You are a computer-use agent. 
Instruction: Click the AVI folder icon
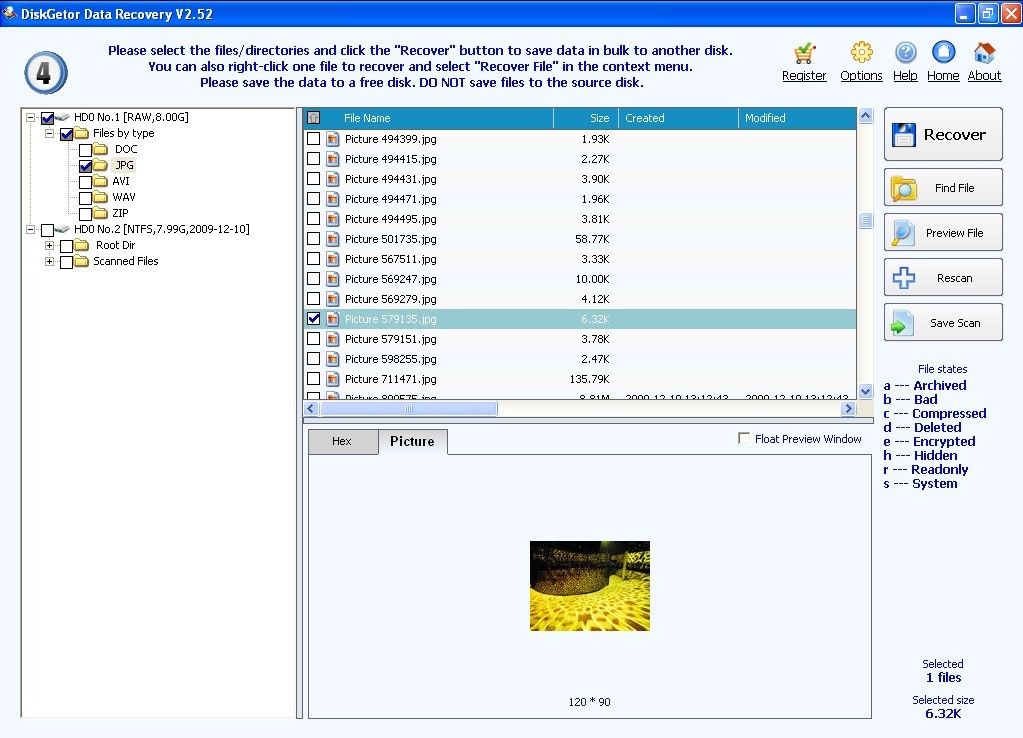(100, 181)
